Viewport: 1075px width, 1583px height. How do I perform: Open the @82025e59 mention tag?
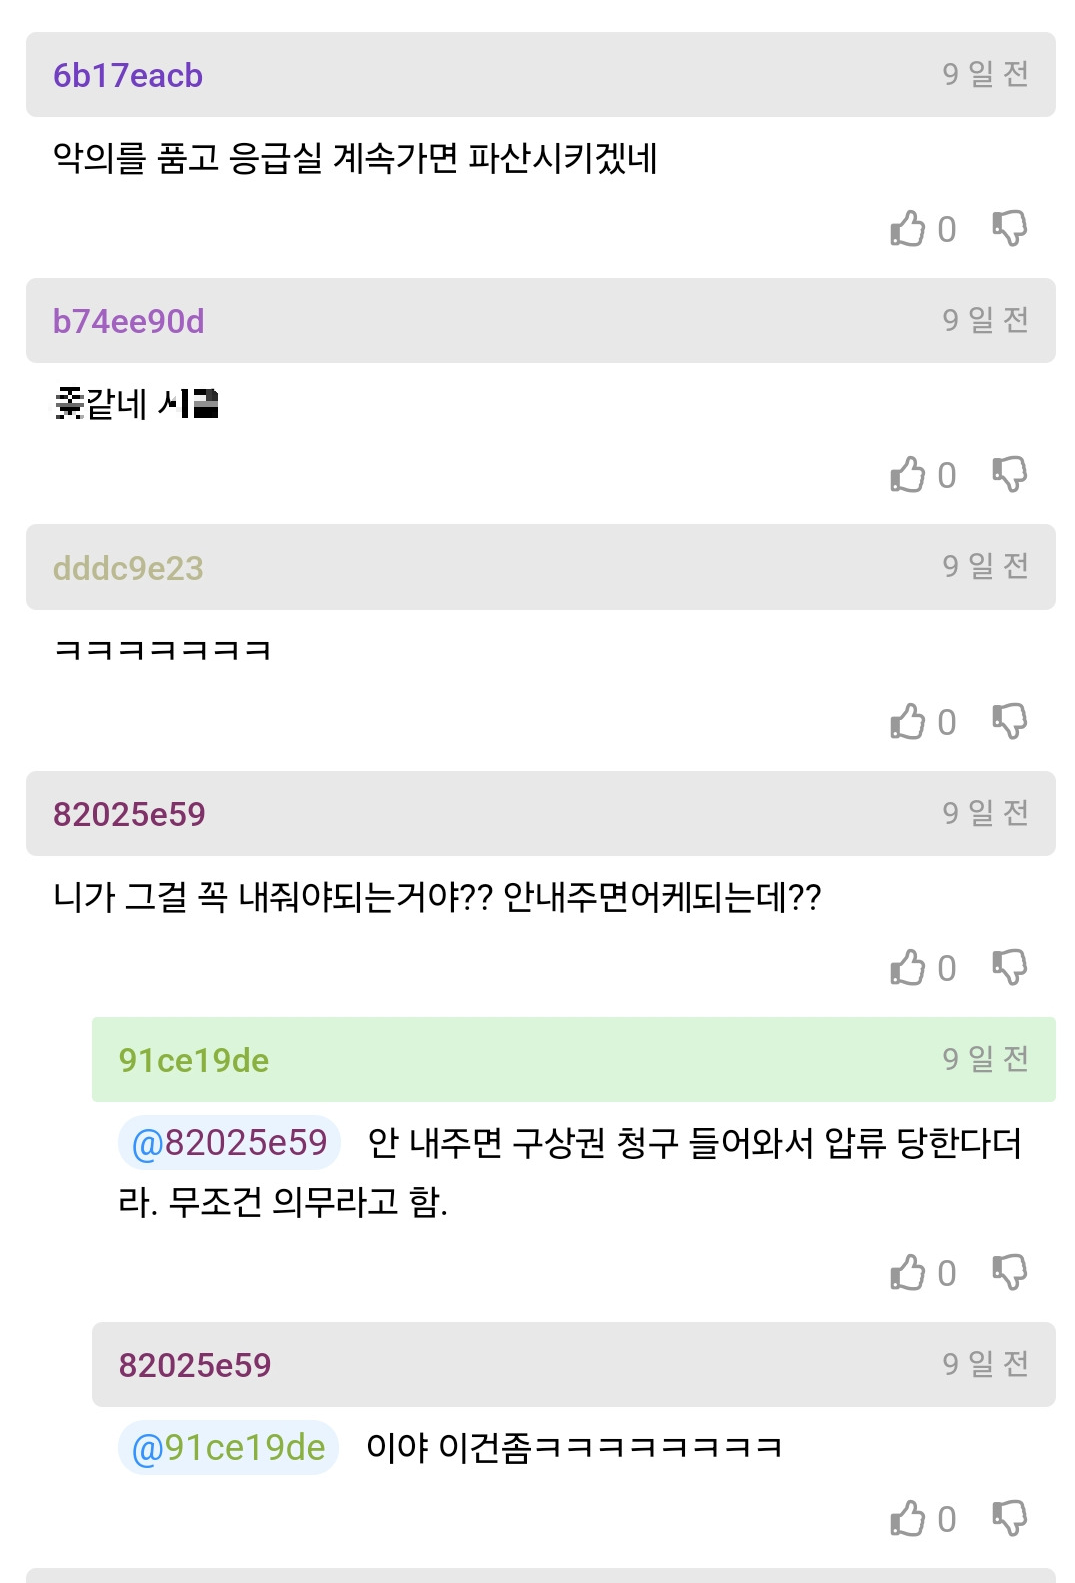tap(230, 1142)
